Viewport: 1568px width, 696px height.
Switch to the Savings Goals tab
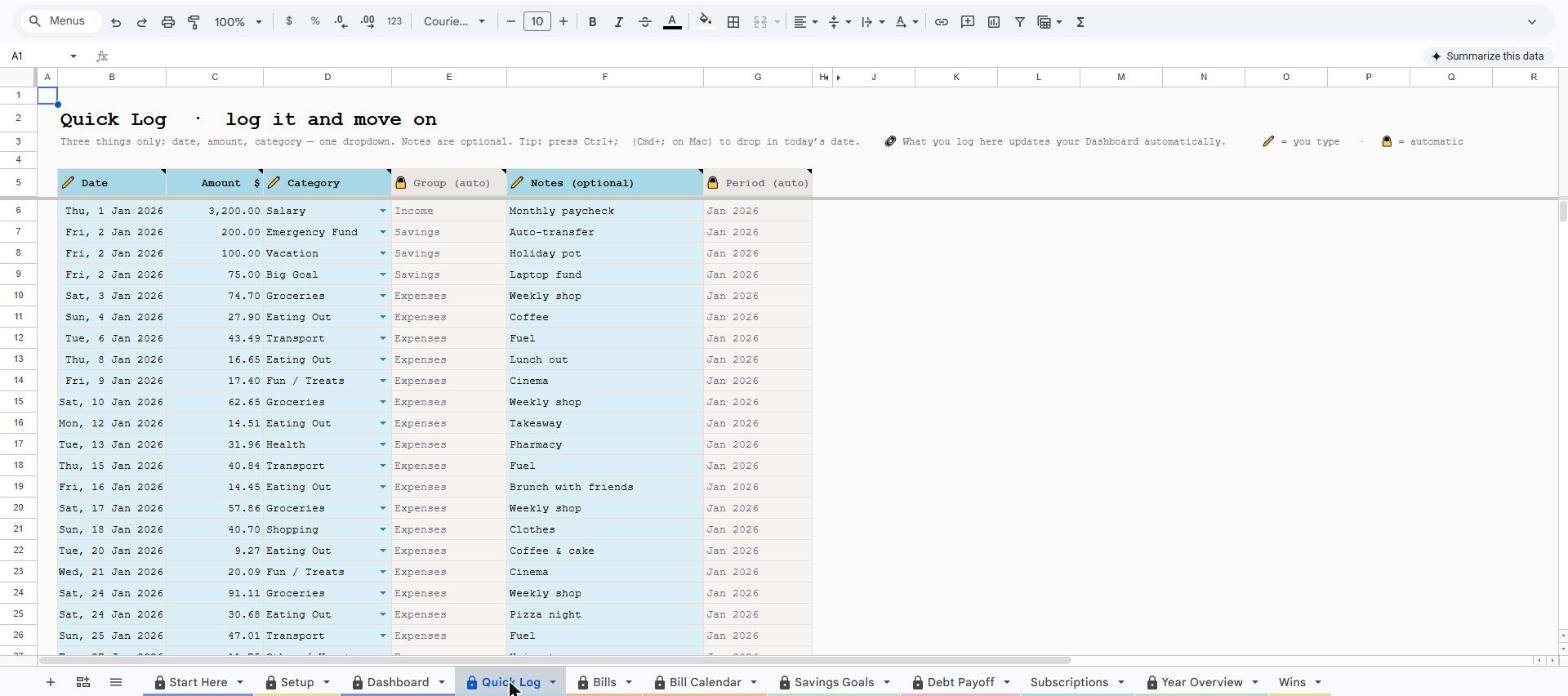pyautogui.click(x=834, y=682)
